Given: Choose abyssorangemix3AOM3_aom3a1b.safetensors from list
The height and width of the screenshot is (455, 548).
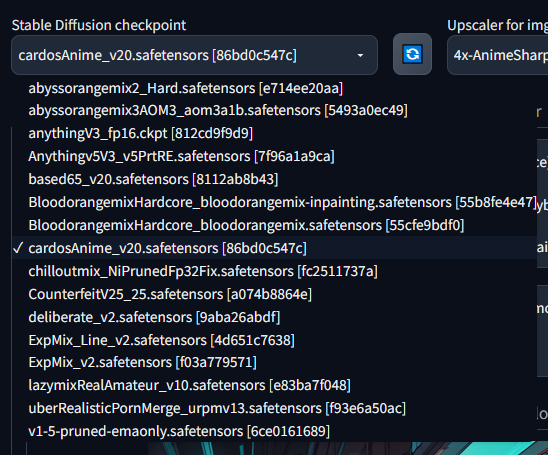Looking at the screenshot, I should tap(274, 110).
